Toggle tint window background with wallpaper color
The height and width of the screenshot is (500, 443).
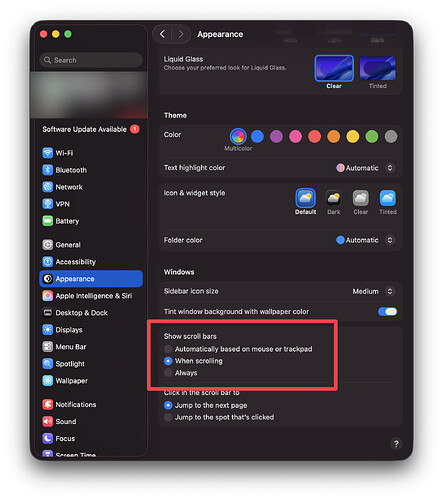tap(387, 312)
